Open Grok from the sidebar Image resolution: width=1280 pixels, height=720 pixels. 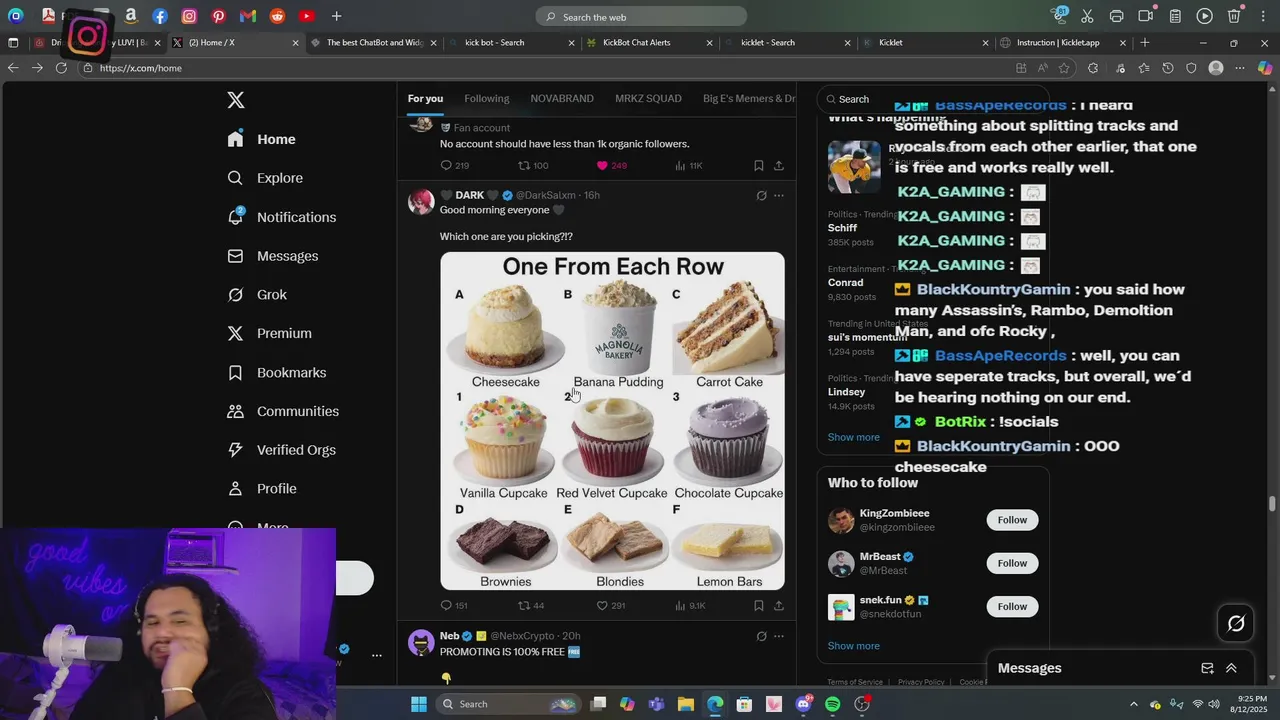tap(257, 295)
